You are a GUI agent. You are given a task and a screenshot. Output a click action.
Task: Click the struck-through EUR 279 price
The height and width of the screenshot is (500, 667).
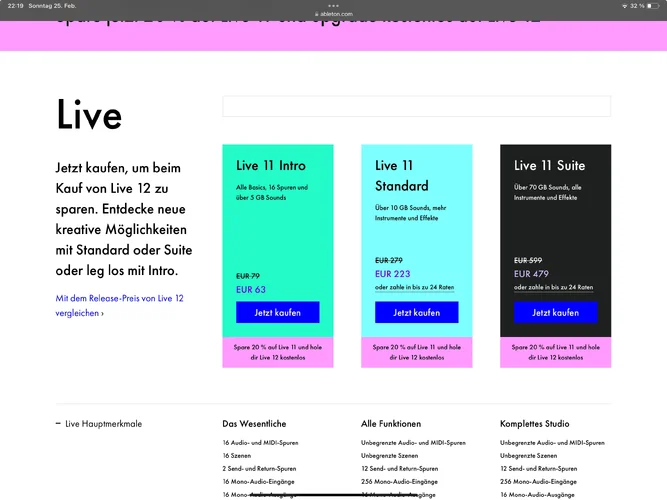tap(388, 260)
